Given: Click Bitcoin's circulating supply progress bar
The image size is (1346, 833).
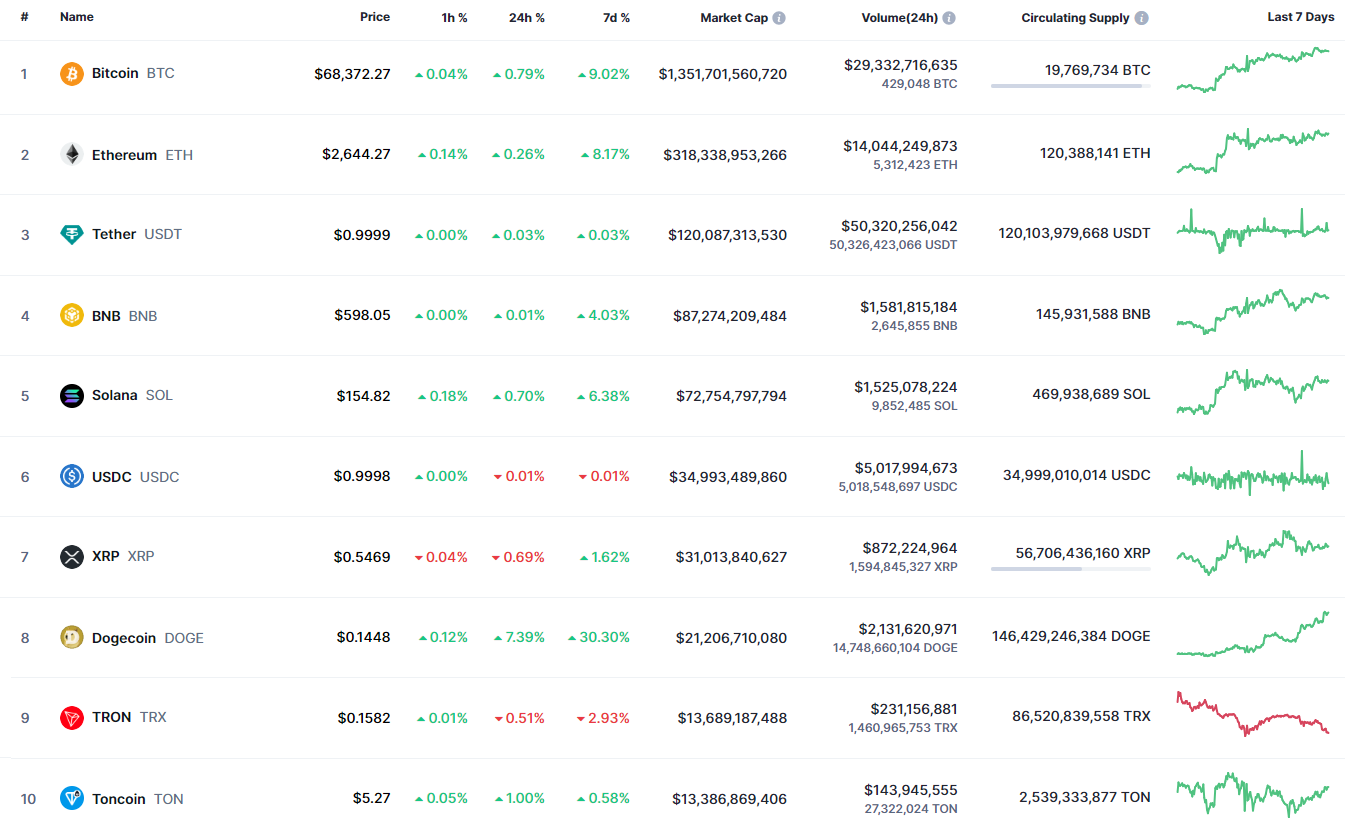Looking at the screenshot, I should tap(1070, 86).
